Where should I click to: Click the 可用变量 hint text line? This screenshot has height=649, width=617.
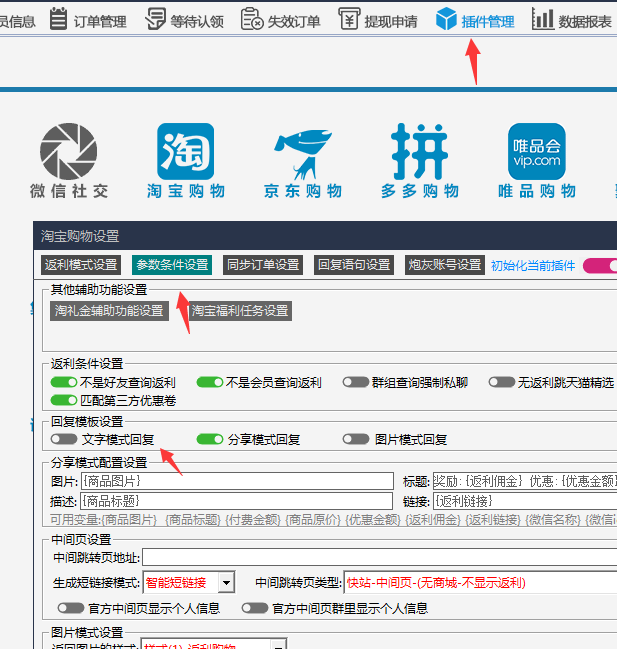pyautogui.click(x=334, y=519)
